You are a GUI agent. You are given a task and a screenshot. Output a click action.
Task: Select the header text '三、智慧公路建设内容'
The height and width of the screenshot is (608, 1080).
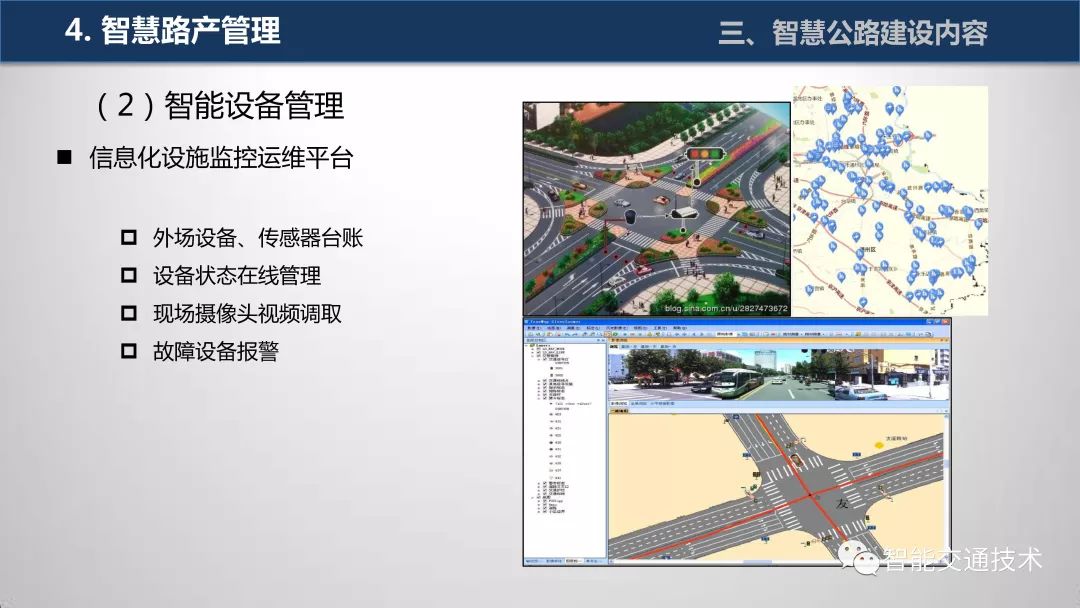853,32
